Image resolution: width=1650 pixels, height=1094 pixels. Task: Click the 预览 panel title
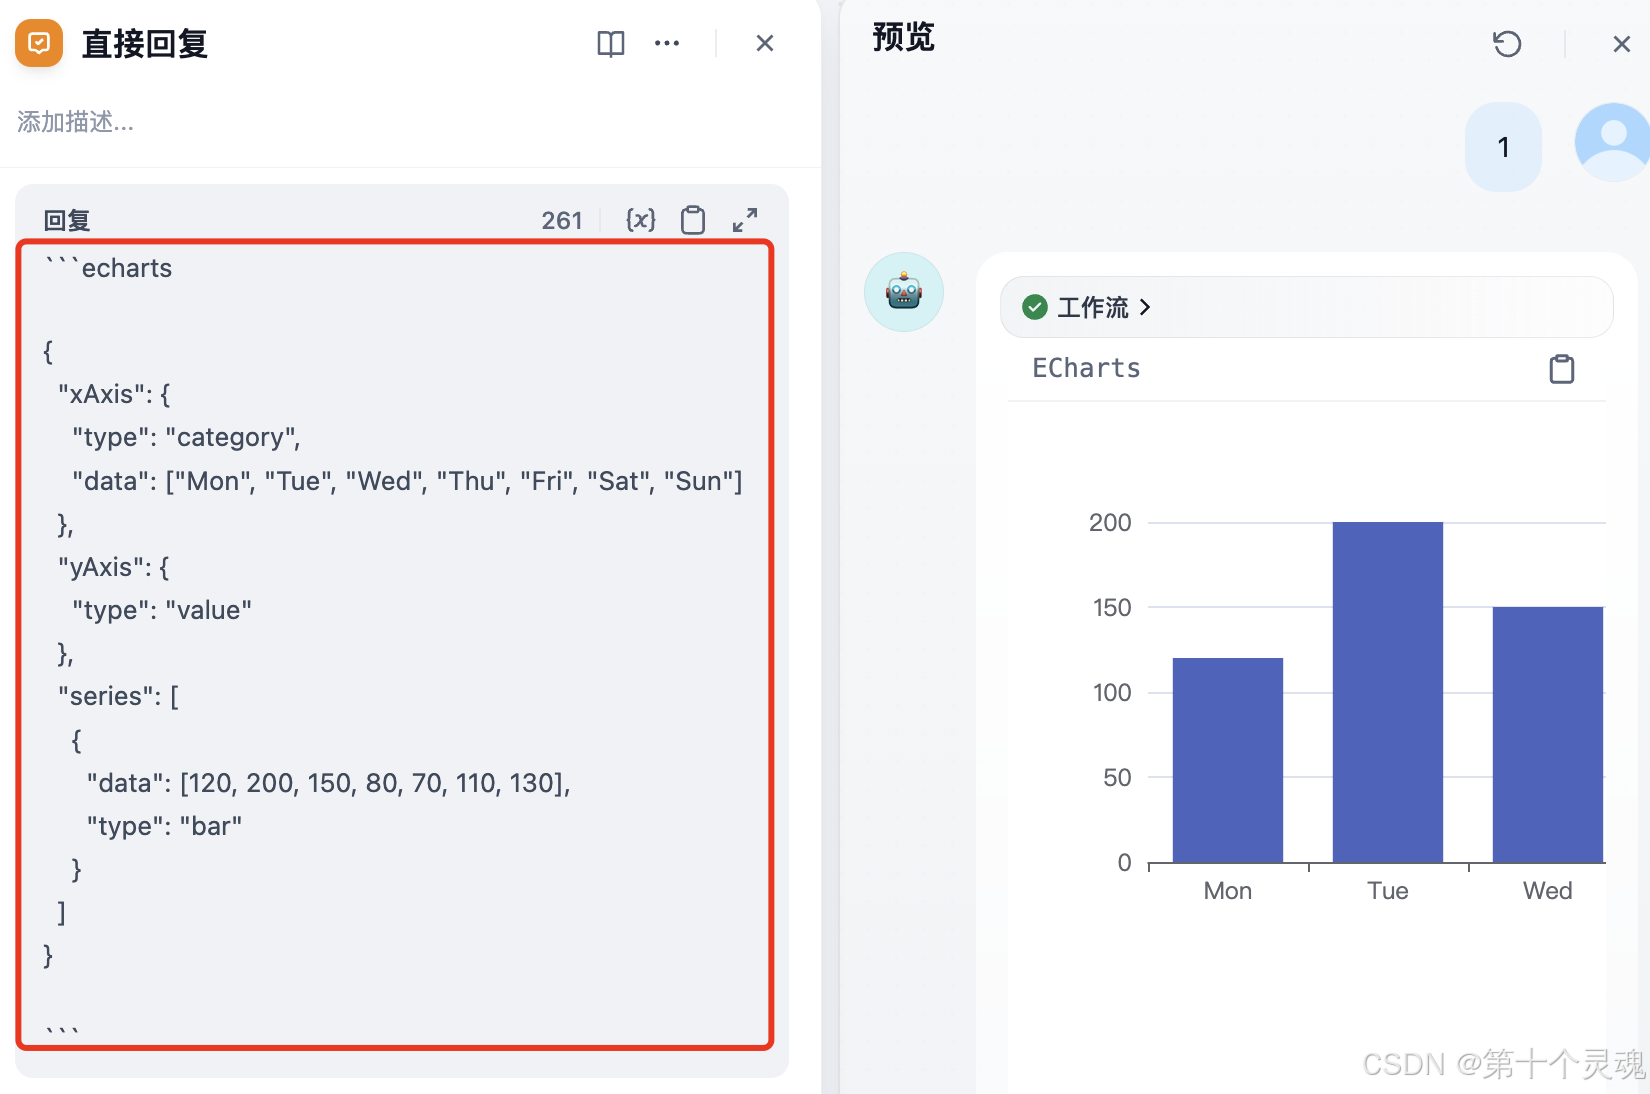coord(903,37)
